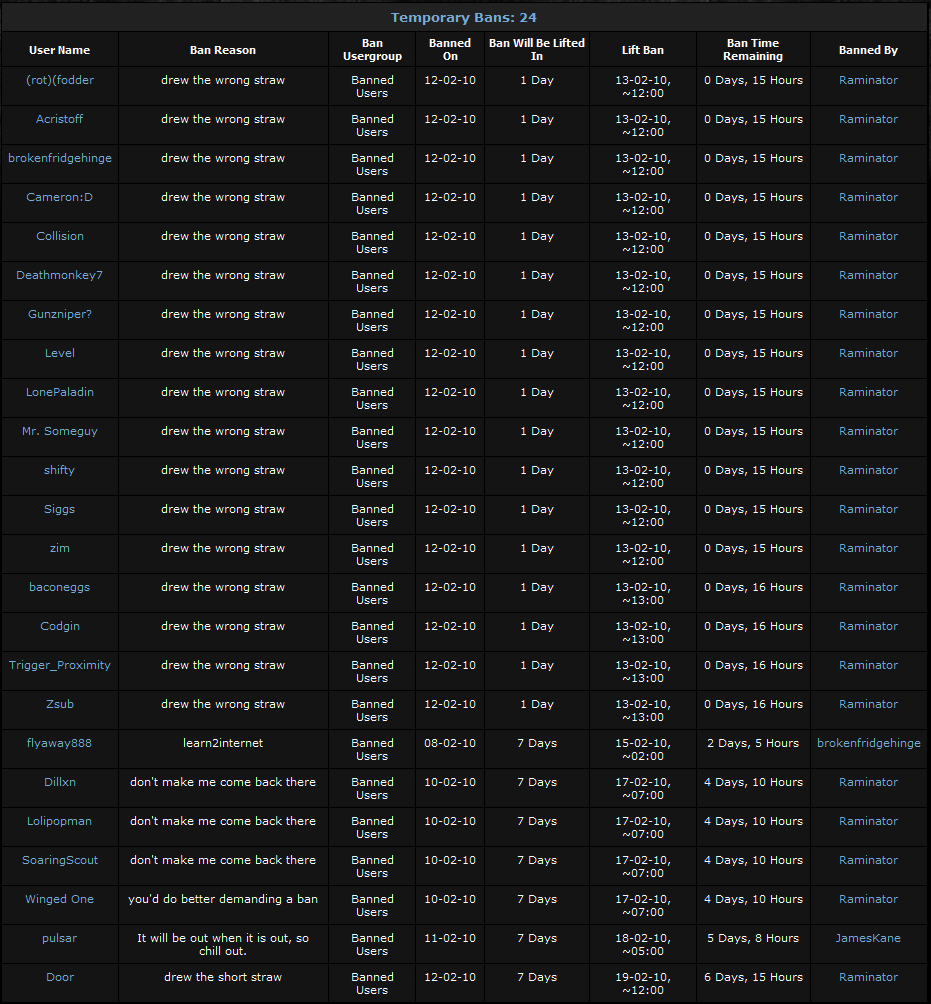Image resolution: width=931 pixels, height=1004 pixels.
Task: Click the Ban Reason column header
Action: coord(223,50)
